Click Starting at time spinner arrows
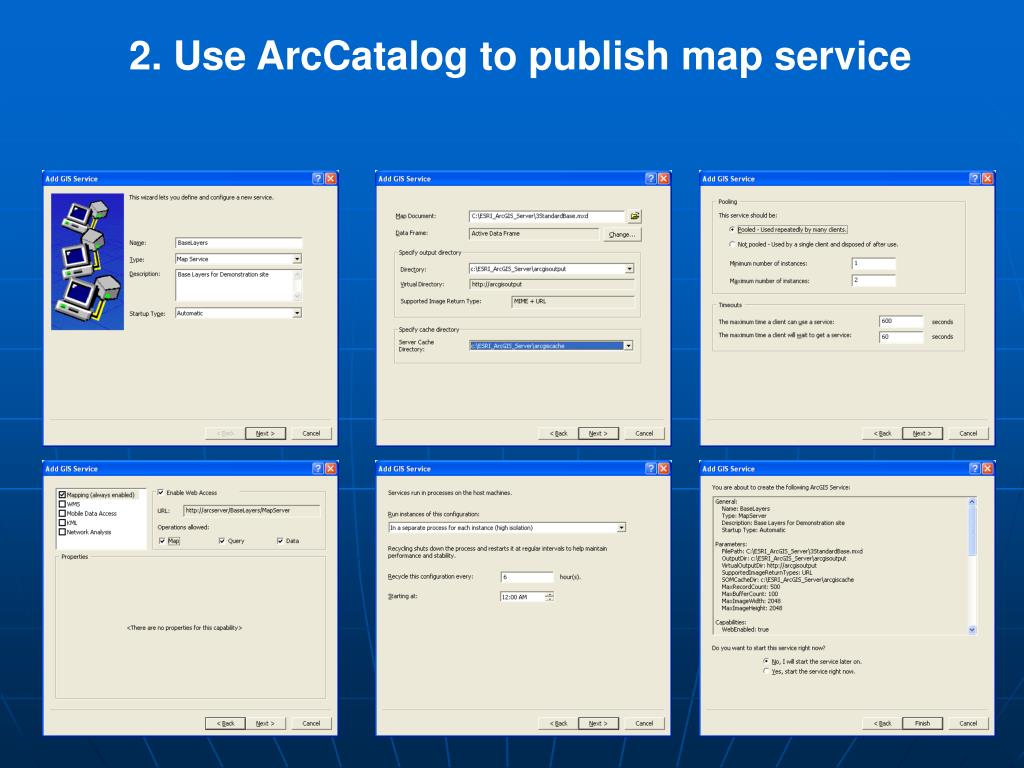Image resolution: width=1024 pixels, height=768 pixels. click(x=549, y=596)
